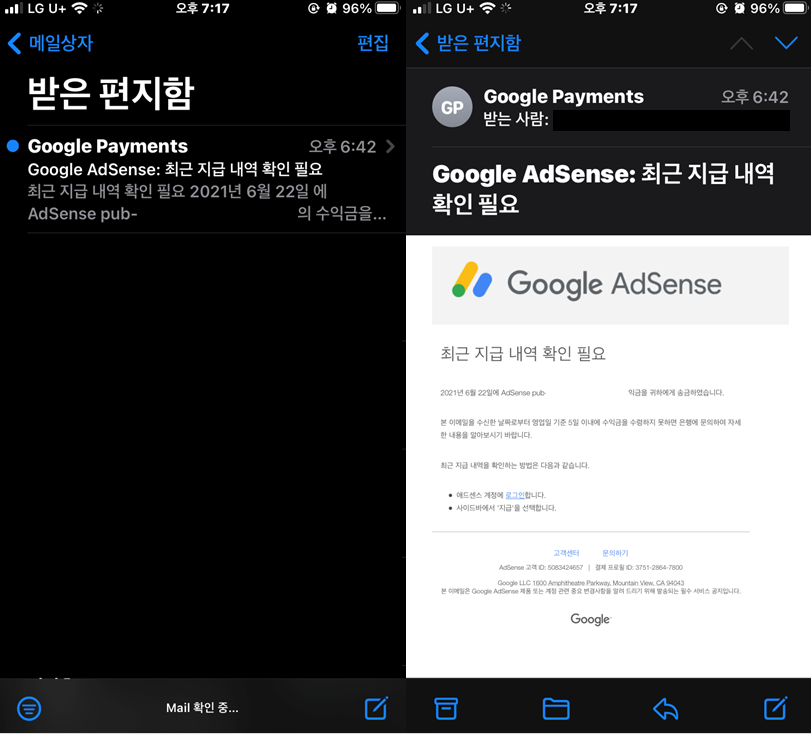This screenshot has height=734, width=811.
Task: Tap the right status bar alarm icon
Action: tap(740, 8)
